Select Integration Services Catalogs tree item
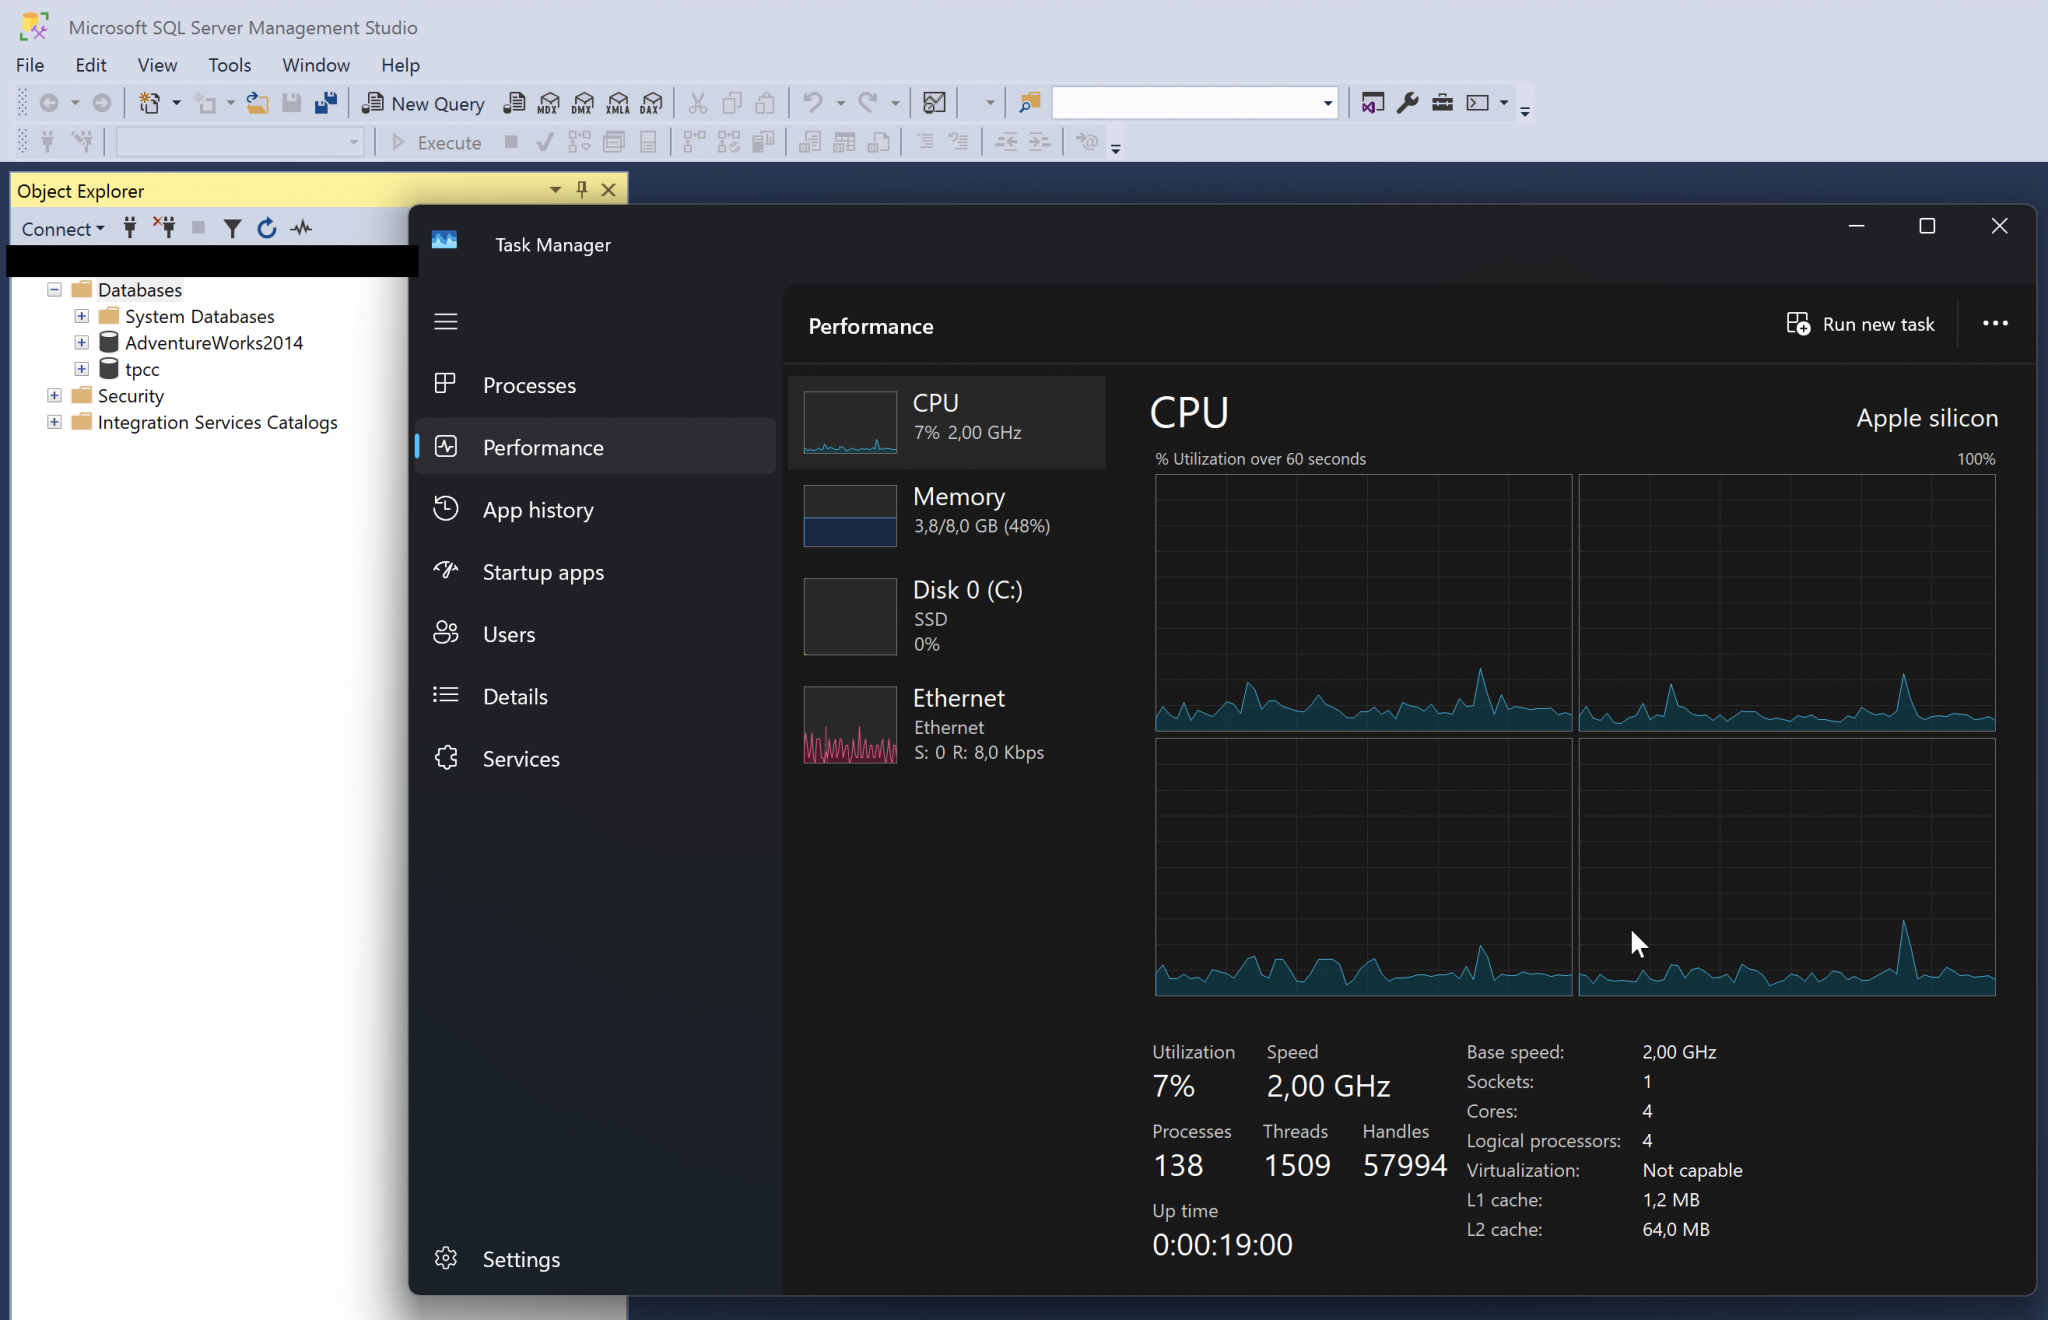This screenshot has width=2048, height=1320. coord(217,422)
